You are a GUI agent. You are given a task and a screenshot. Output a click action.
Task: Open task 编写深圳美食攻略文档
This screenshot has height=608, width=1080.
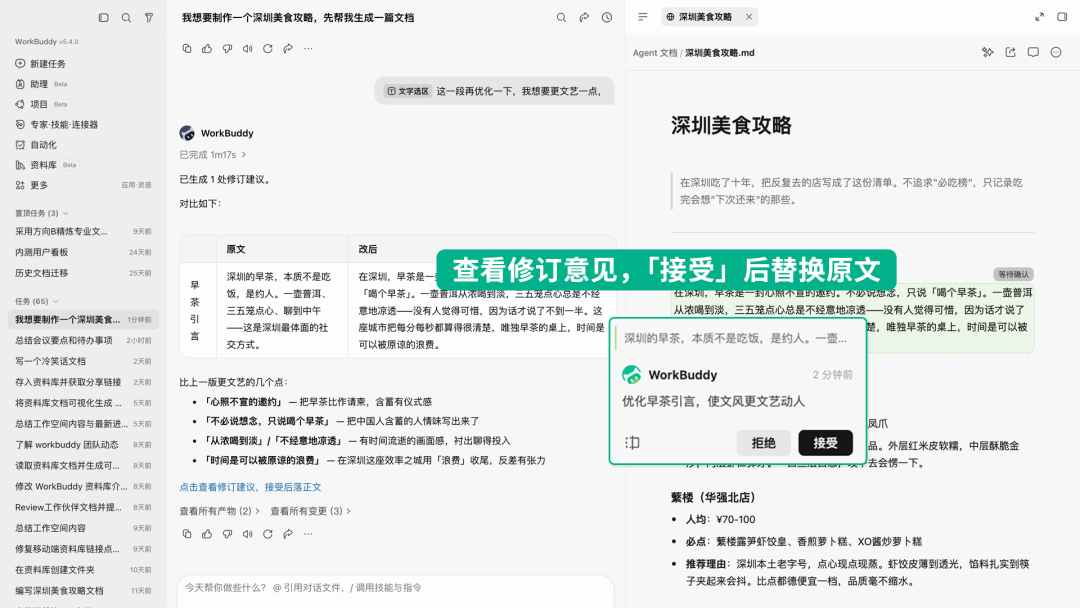(83, 590)
